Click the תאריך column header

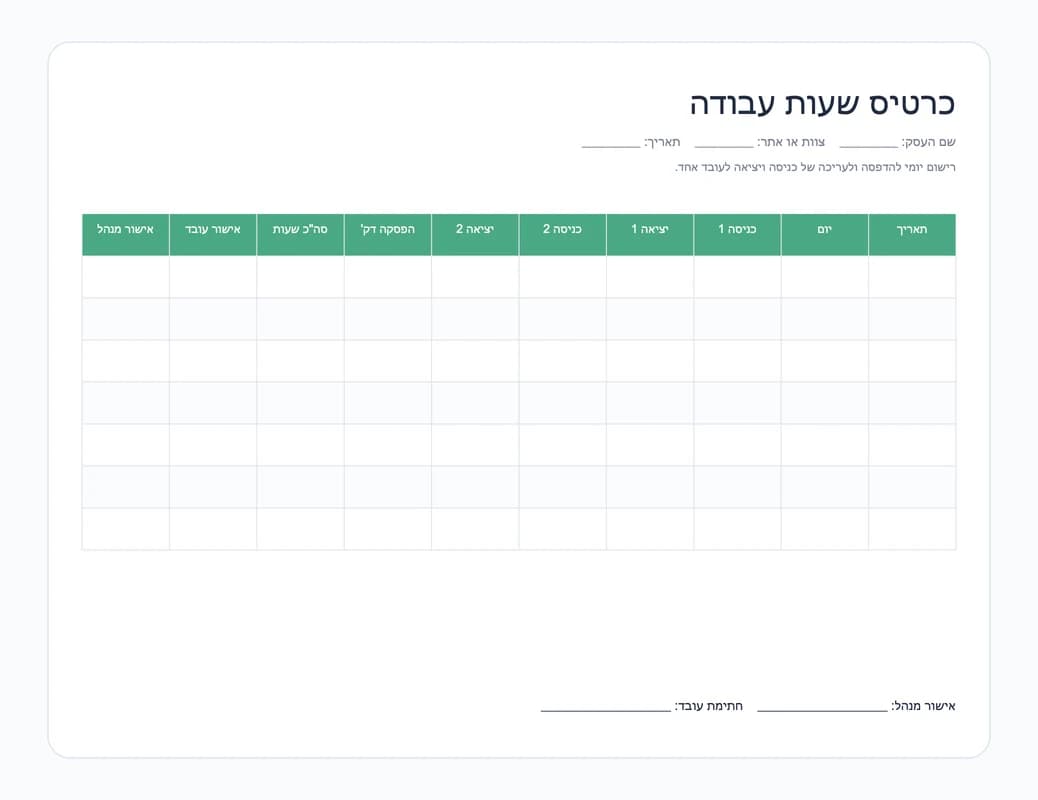pos(912,234)
